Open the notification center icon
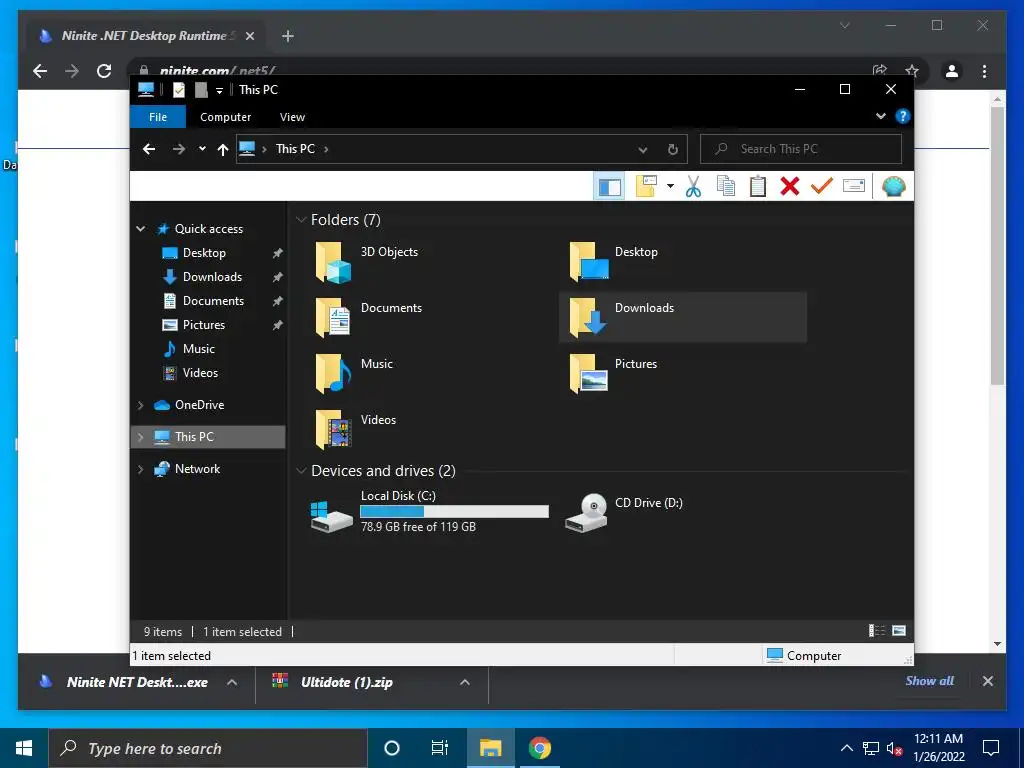Screen dimensions: 1024x768 (x=991, y=748)
